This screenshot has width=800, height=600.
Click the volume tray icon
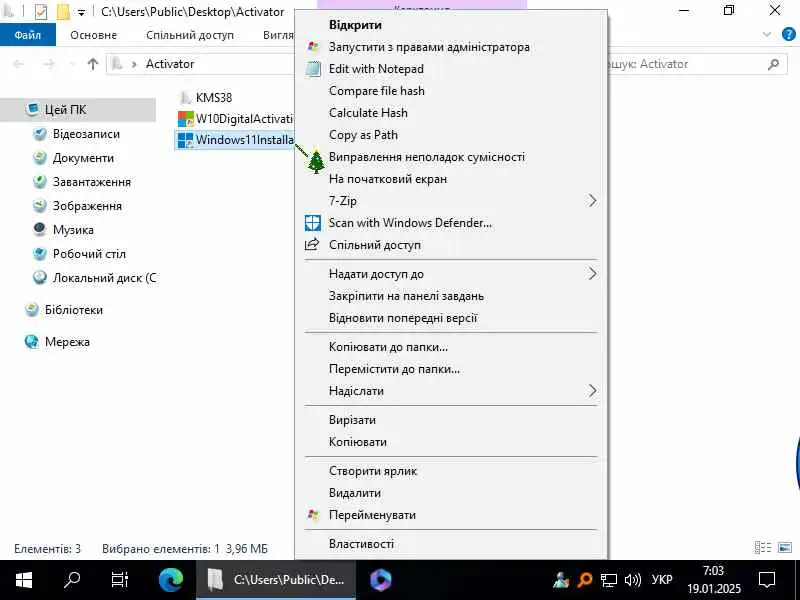(x=633, y=580)
